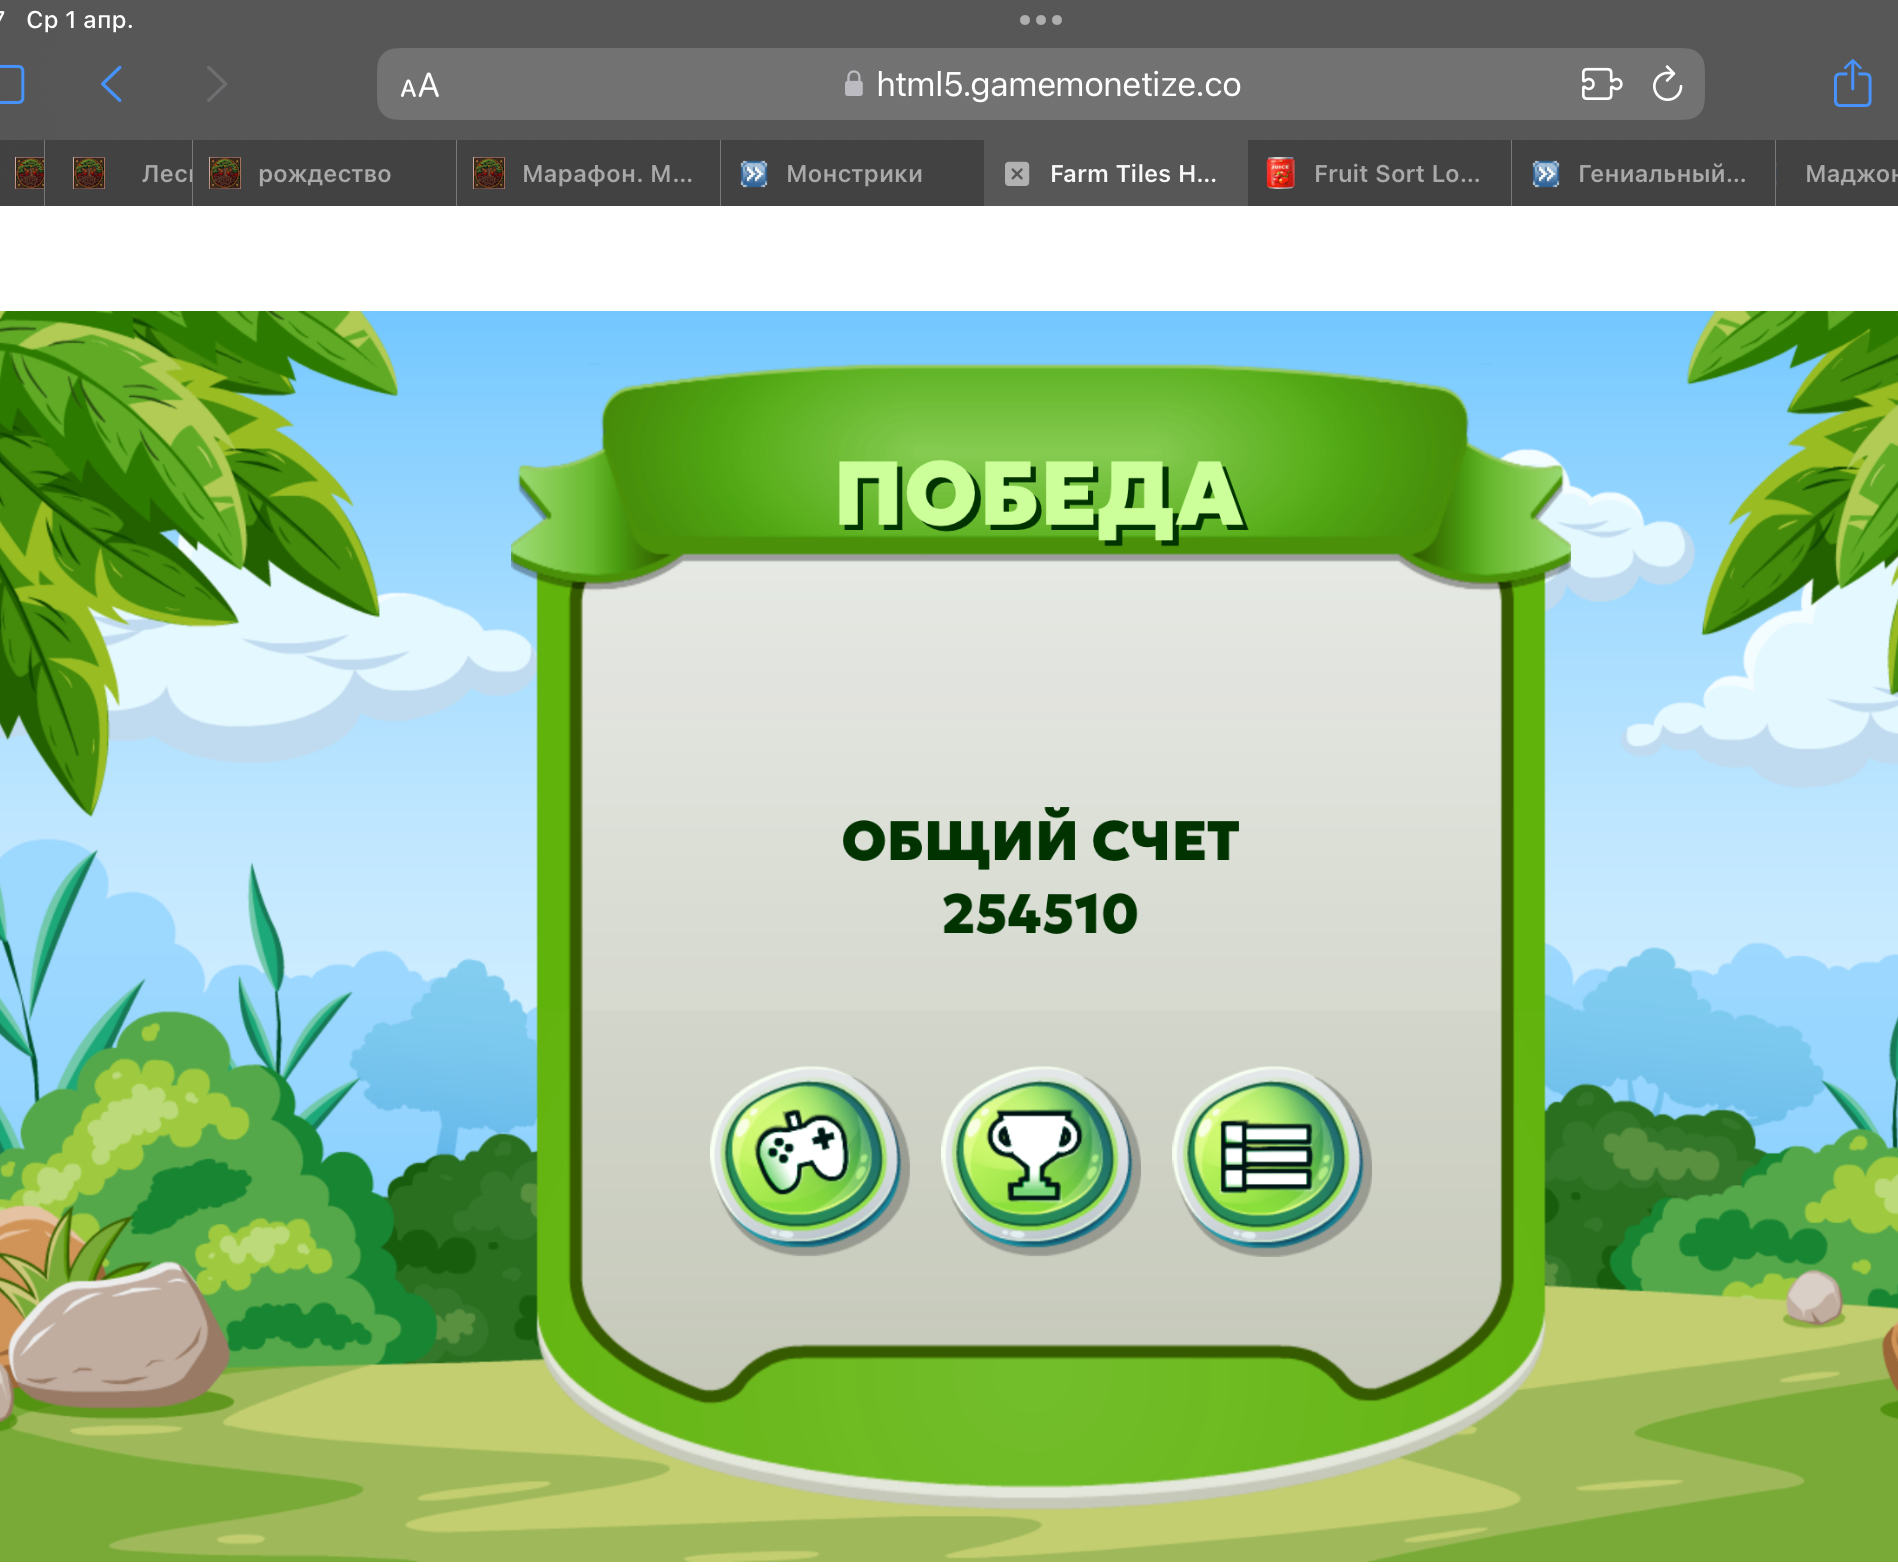
Task: Click the score value 254510
Action: [1040, 914]
